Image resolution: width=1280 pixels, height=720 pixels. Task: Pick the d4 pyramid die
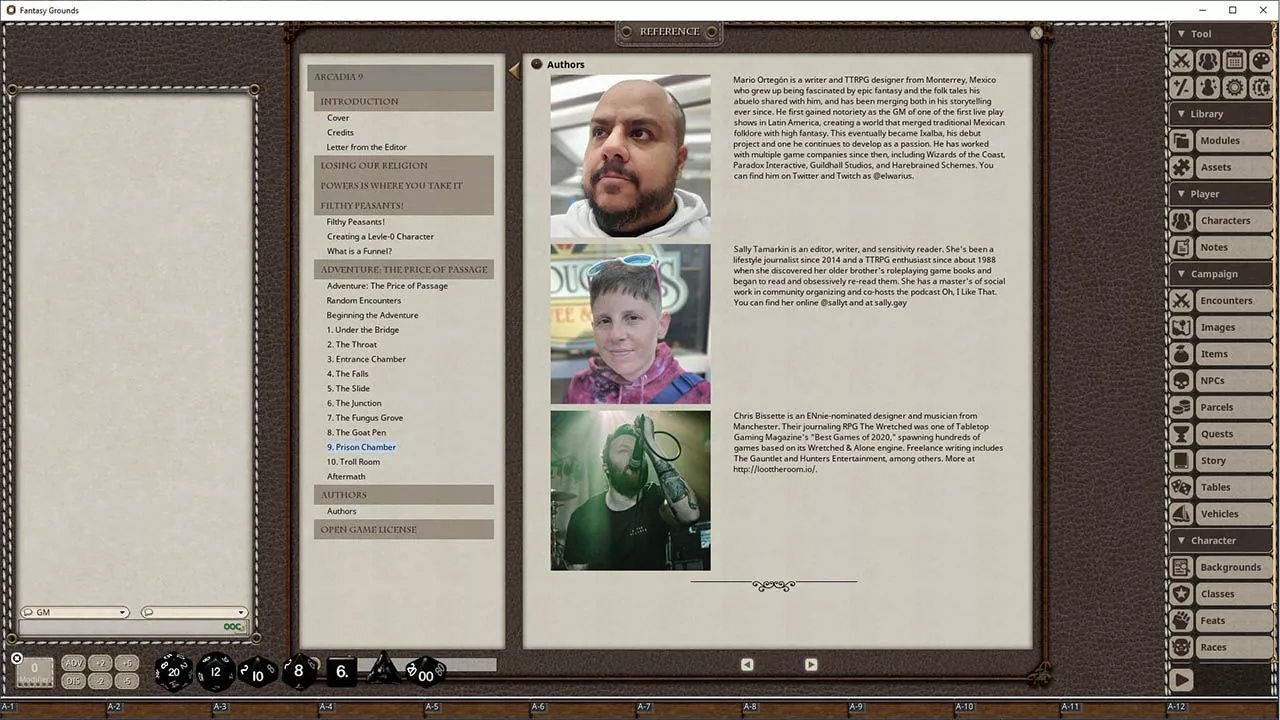point(382,669)
